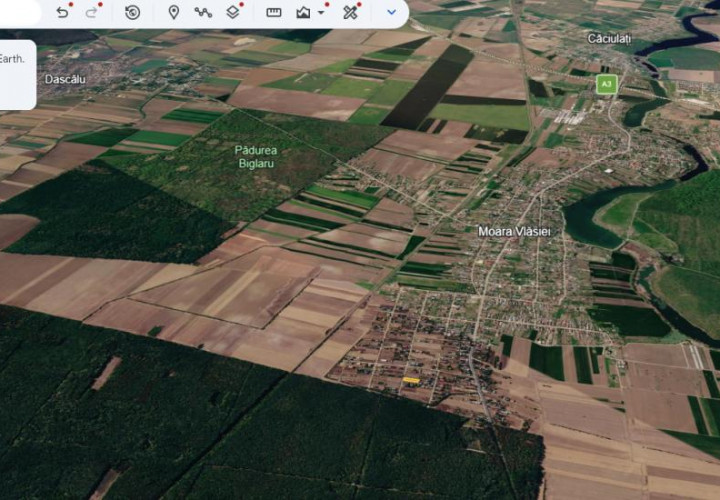
Task: Expand the blue chevron toolbar menu
Action: point(391,12)
